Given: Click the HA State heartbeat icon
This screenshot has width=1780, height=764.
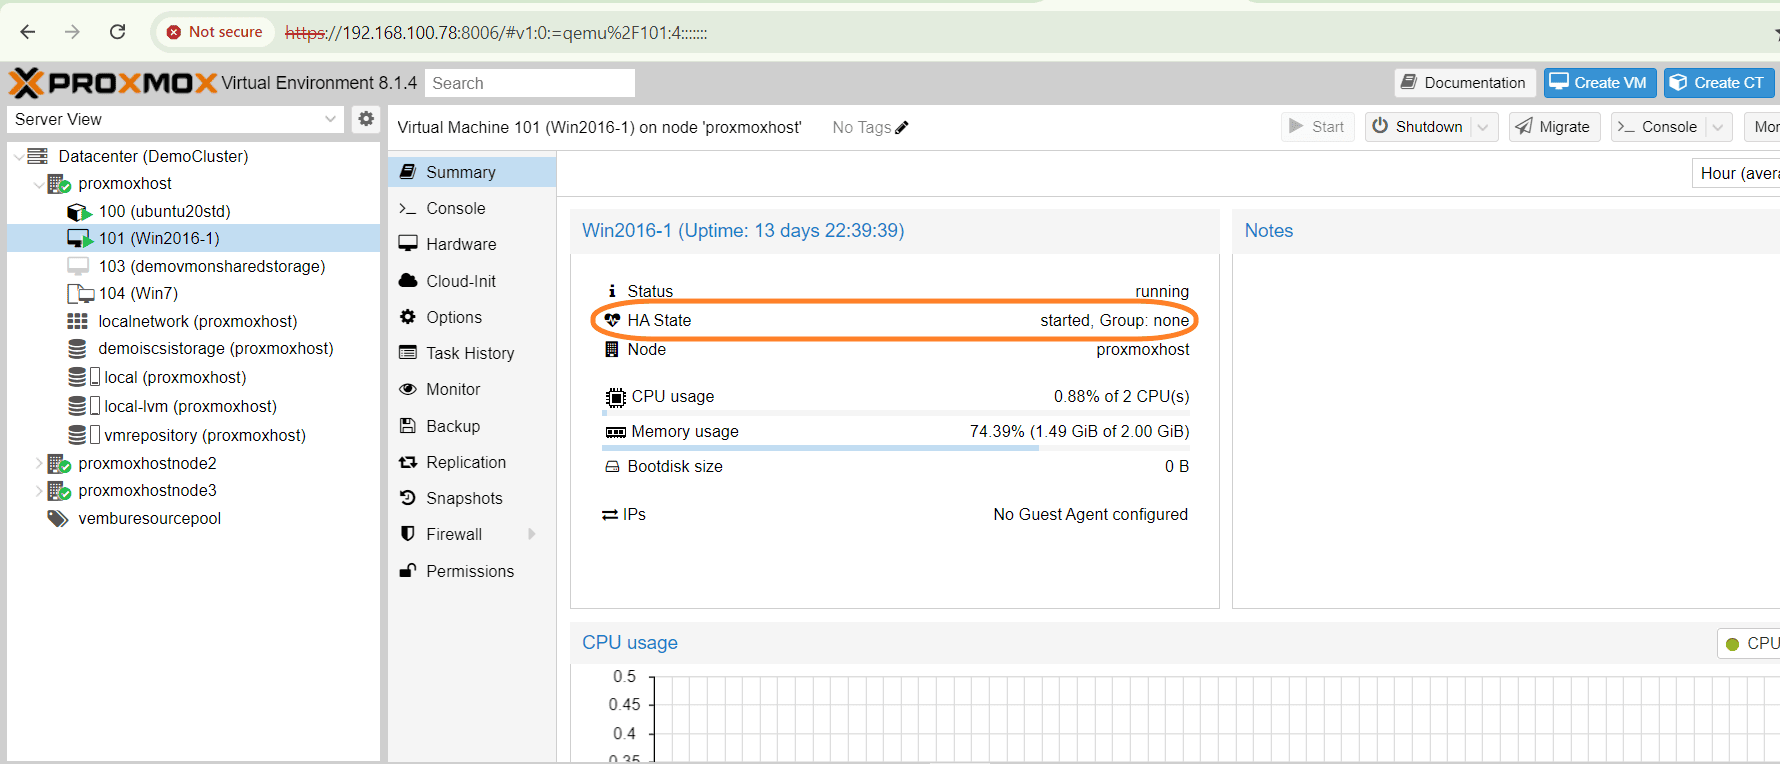Looking at the screenshot, I should pyautogui.click(x=612, y=320).
